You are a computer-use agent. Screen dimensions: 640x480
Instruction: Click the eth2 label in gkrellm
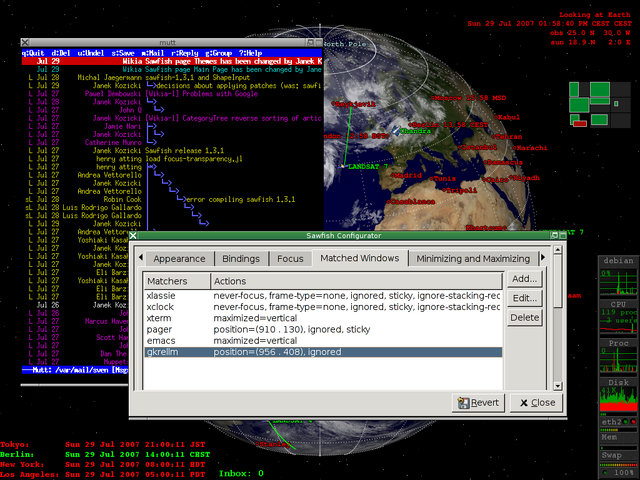(x=611, y=422)
